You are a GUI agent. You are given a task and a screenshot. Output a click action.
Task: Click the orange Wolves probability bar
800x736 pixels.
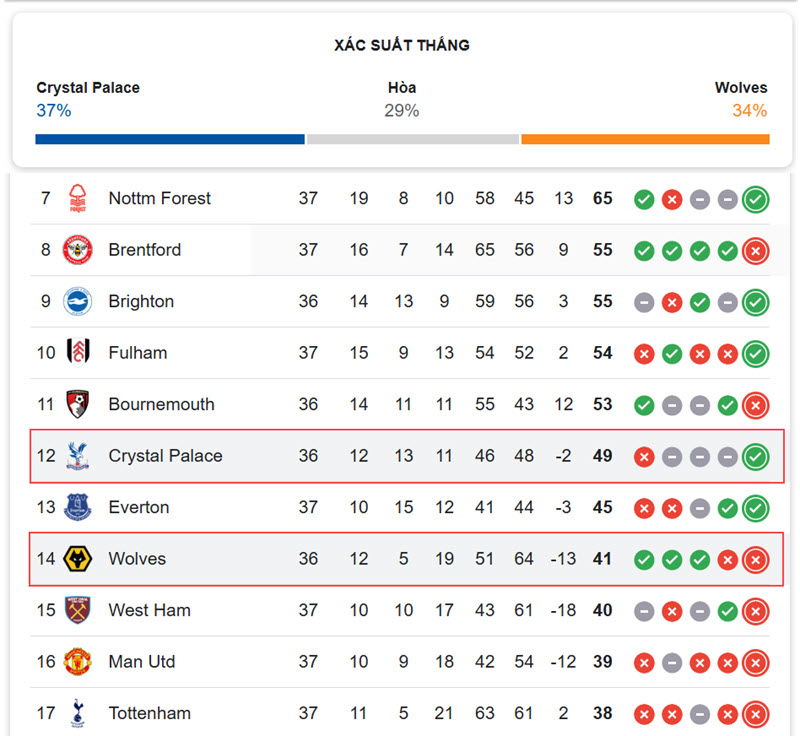pyautogui.click(x=645, y=139)
